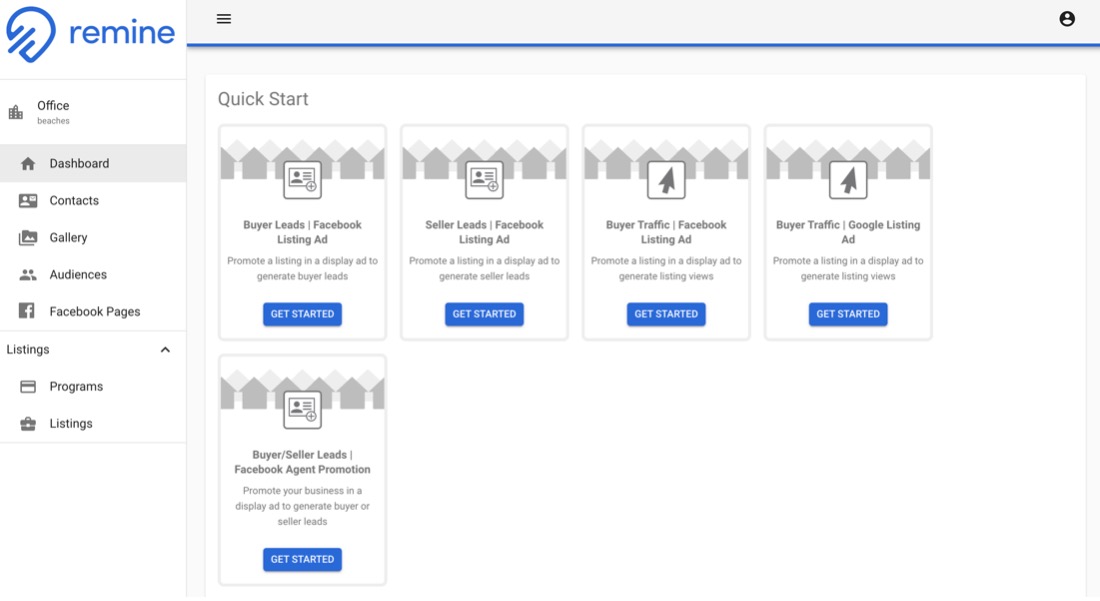1100x601 pixels.
Task: Click the remine logo
Action: coord(90,34)
